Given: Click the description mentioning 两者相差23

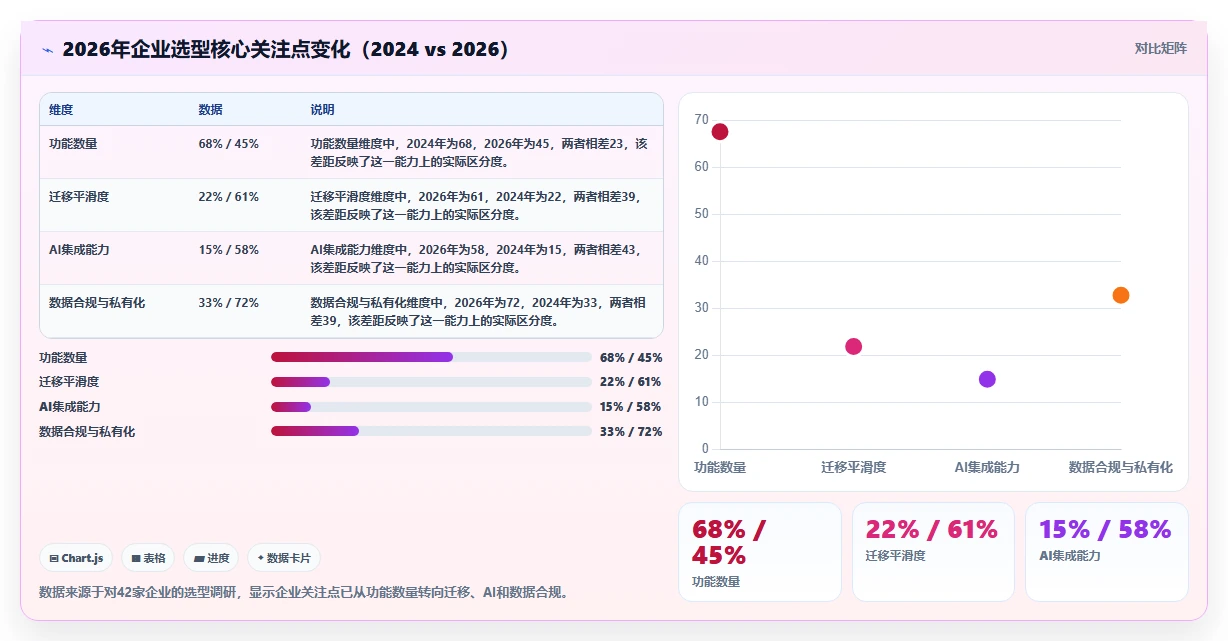Looking at the screenshot, I should (479, 152).
